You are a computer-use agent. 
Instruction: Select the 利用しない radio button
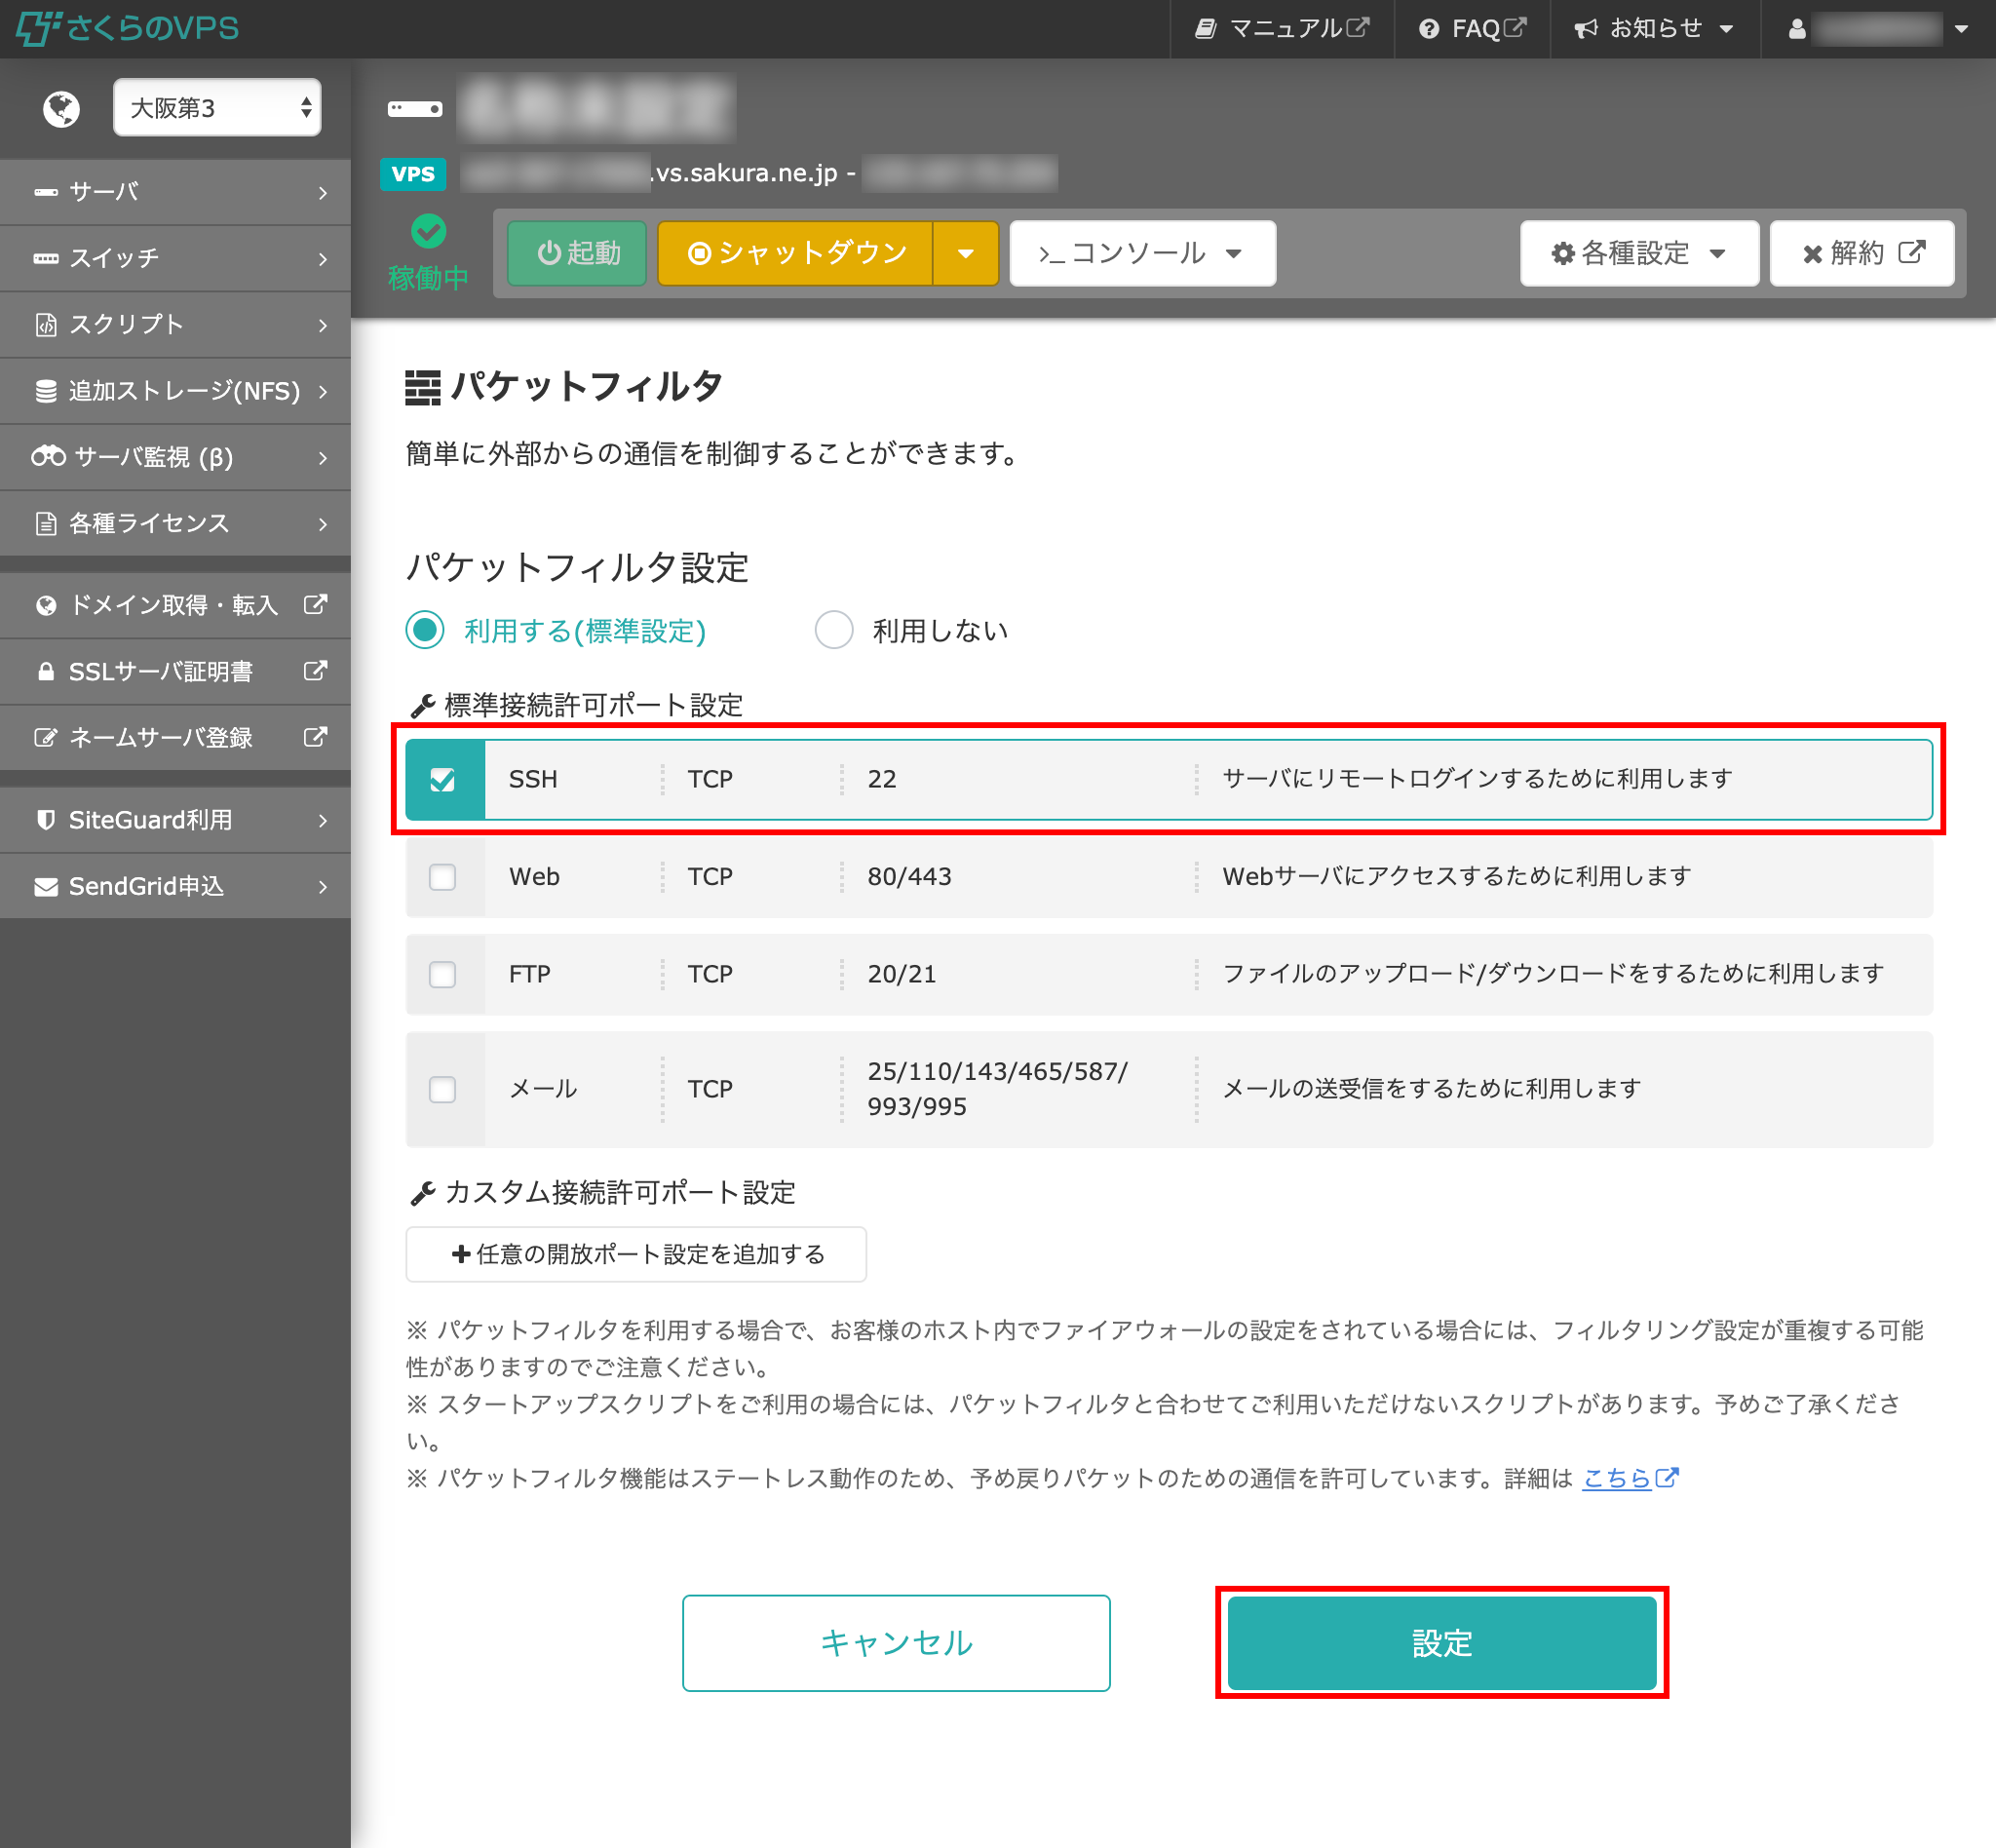(834, 630)
